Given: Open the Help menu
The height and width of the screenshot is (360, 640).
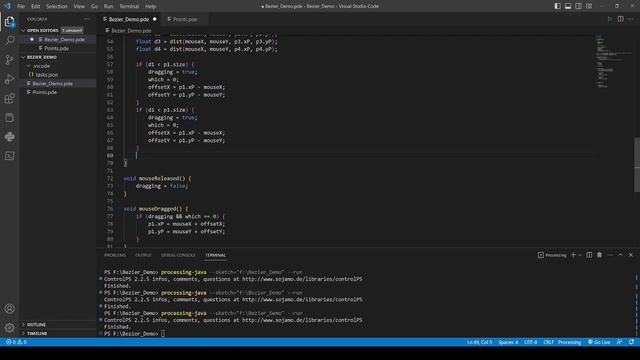Looking at the screenshot, I should (x=151, y=6).
